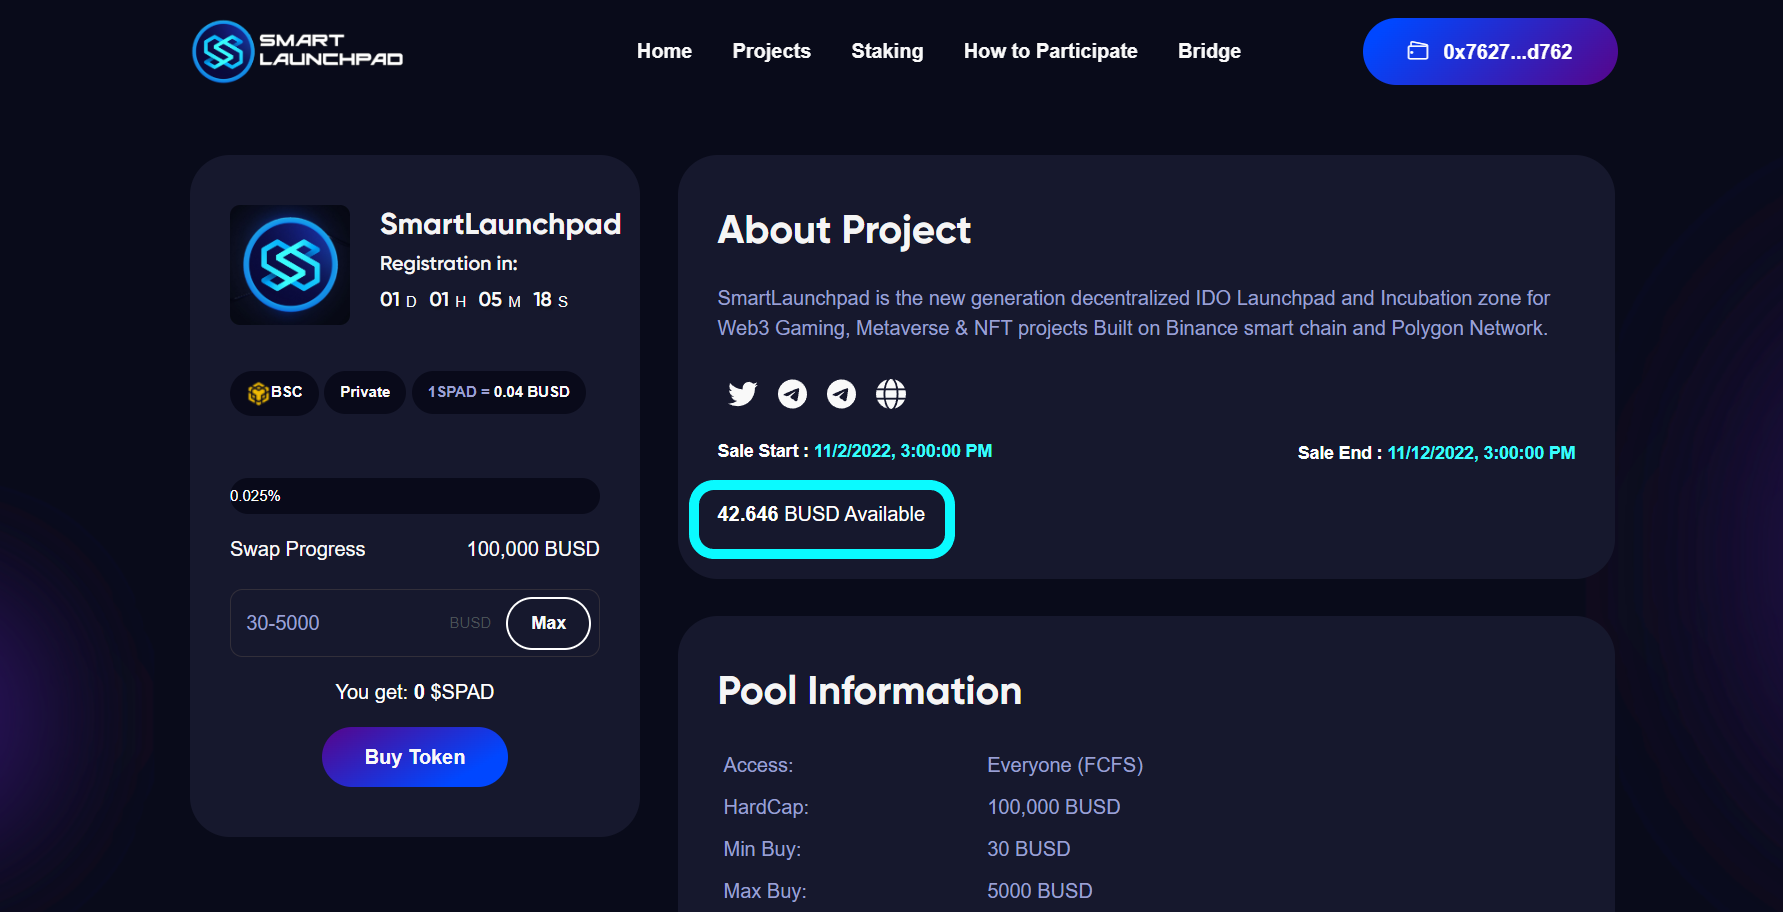This screenshot has height=912, width=1783.
Task: Open the Projects menu item
Action: [771, 51]
